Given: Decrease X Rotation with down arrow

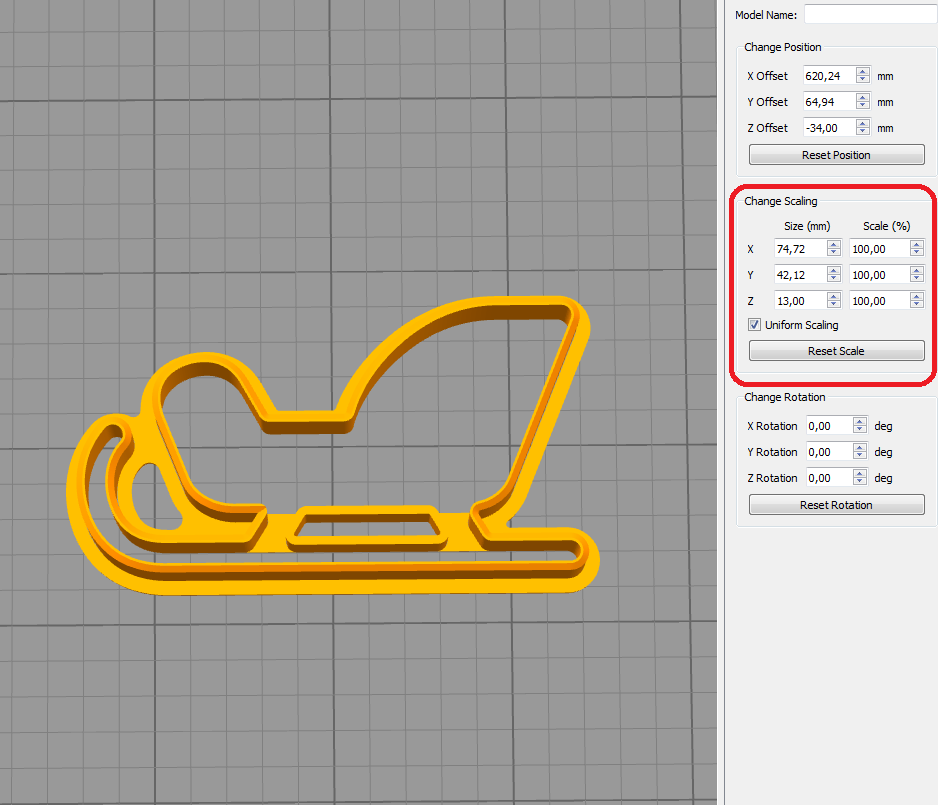Looking at the screenshot, I should coord(860,431).
